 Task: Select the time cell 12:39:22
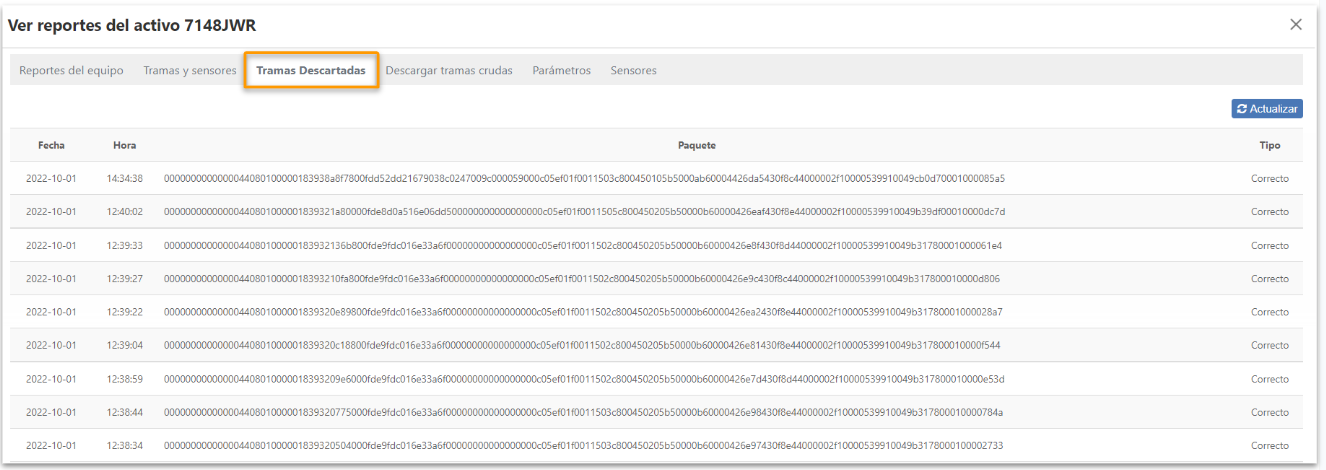[x=125, y=312]
